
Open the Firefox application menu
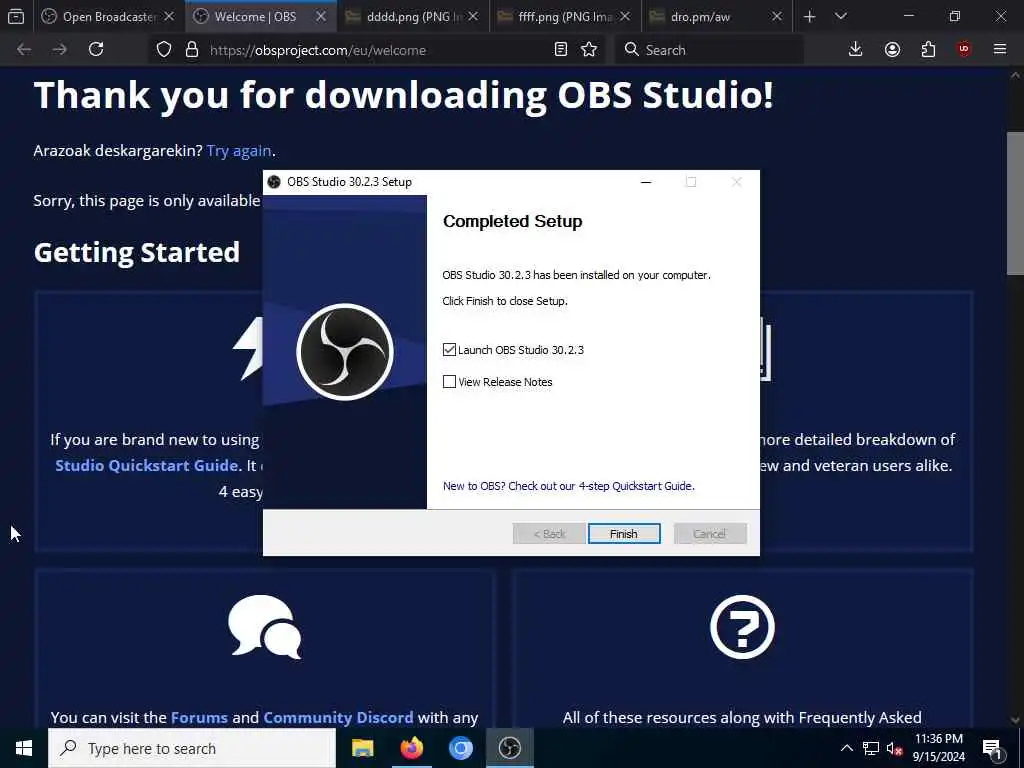tap(1000, 50)
